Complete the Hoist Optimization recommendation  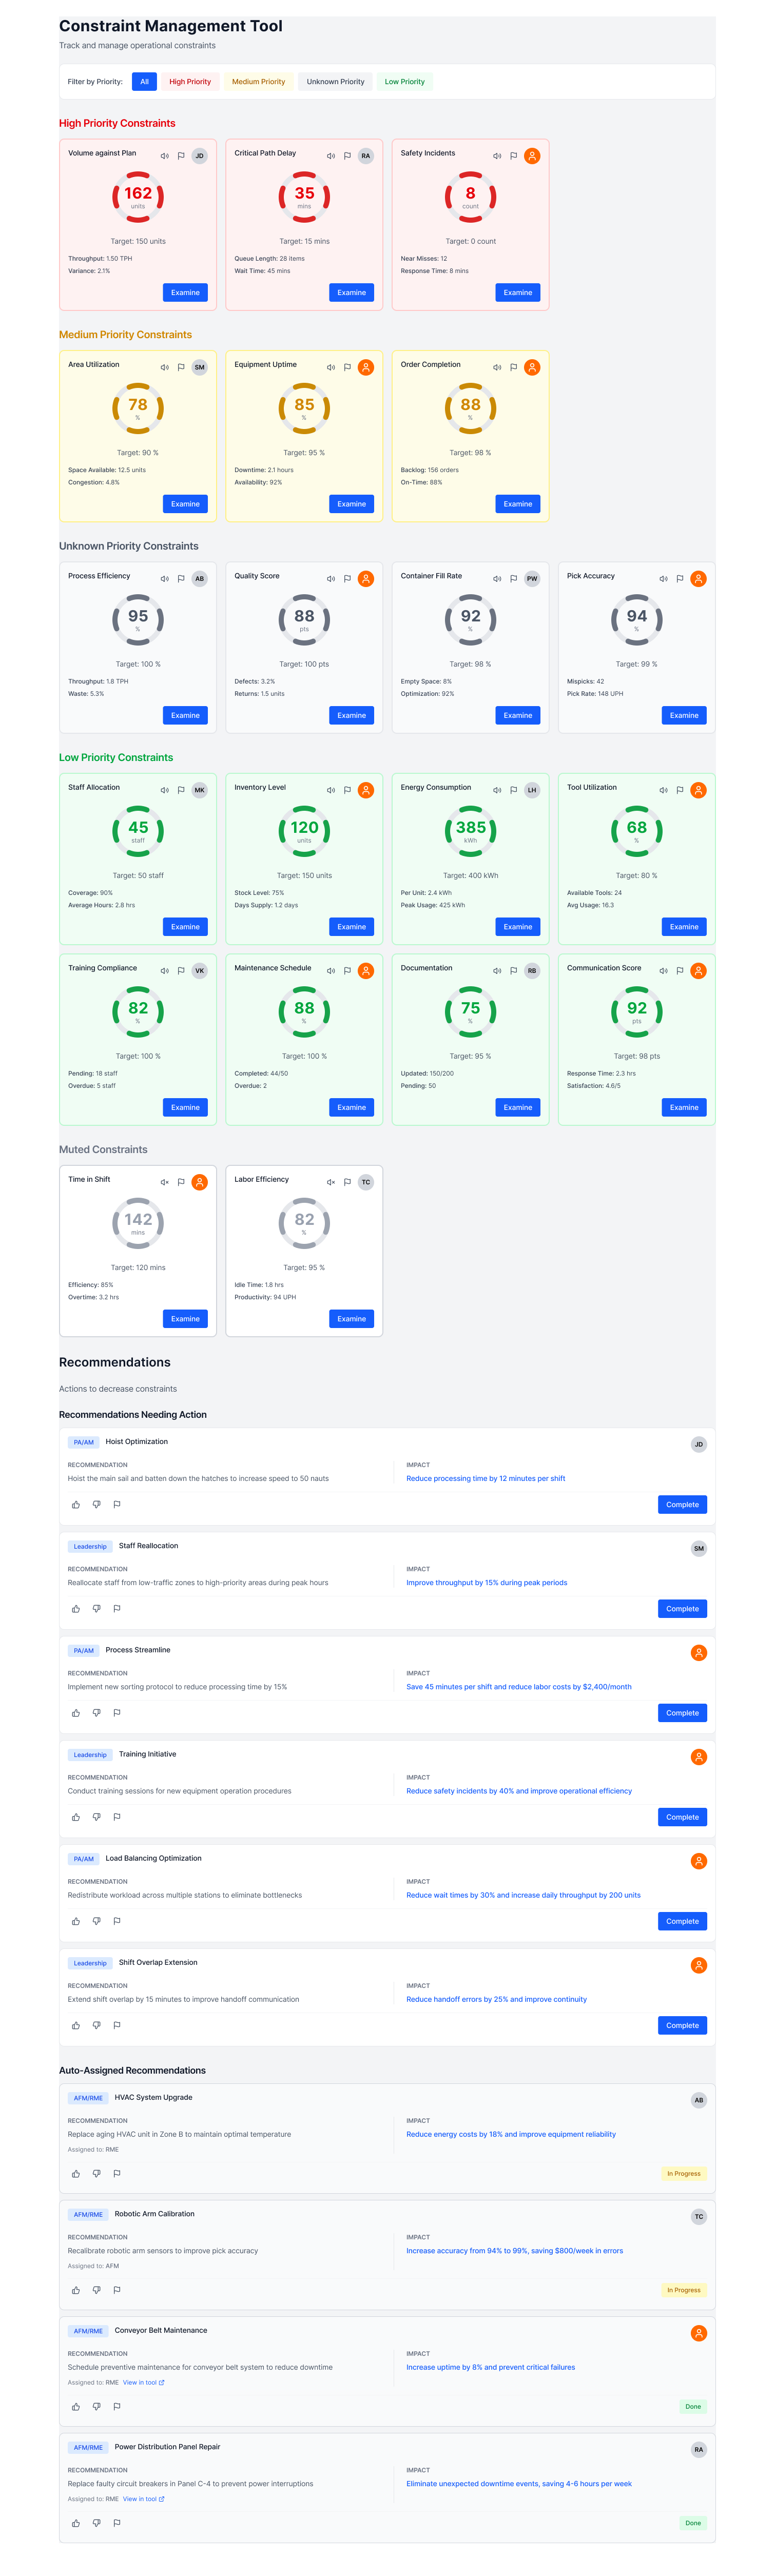click(683, 1505)
